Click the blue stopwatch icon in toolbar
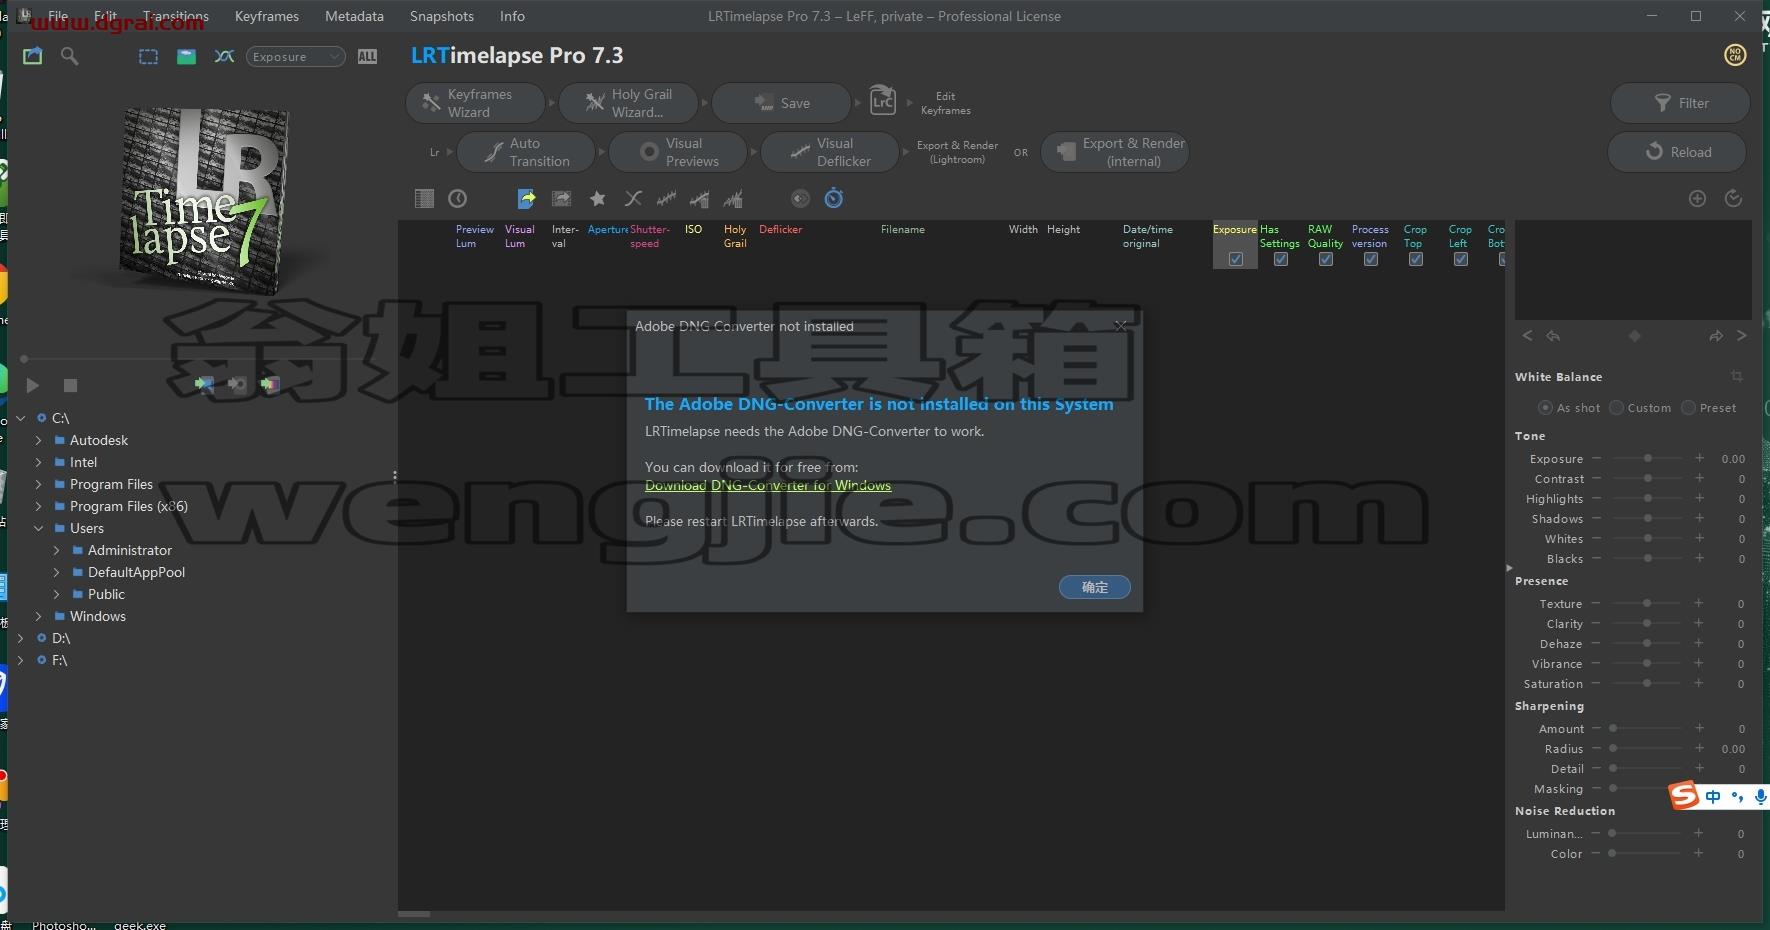This screenshot has height=930, width=1770. point(834,198)
